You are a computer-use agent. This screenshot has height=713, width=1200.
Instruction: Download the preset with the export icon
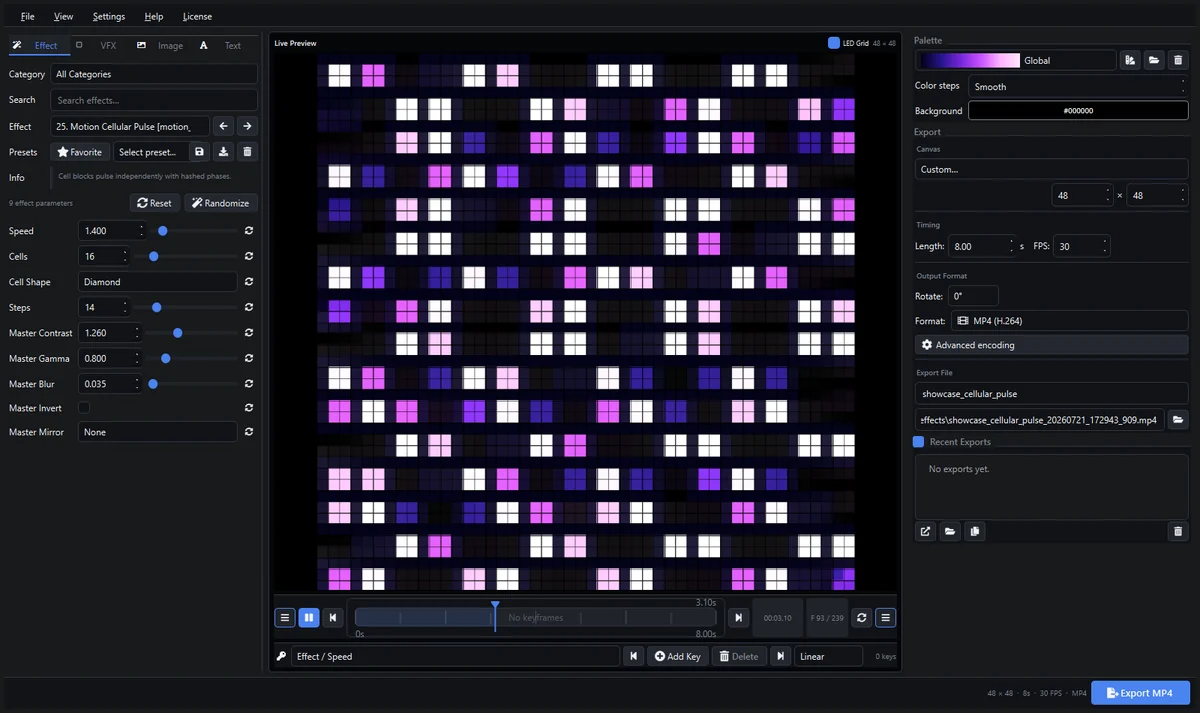click(x=224, y=152)
